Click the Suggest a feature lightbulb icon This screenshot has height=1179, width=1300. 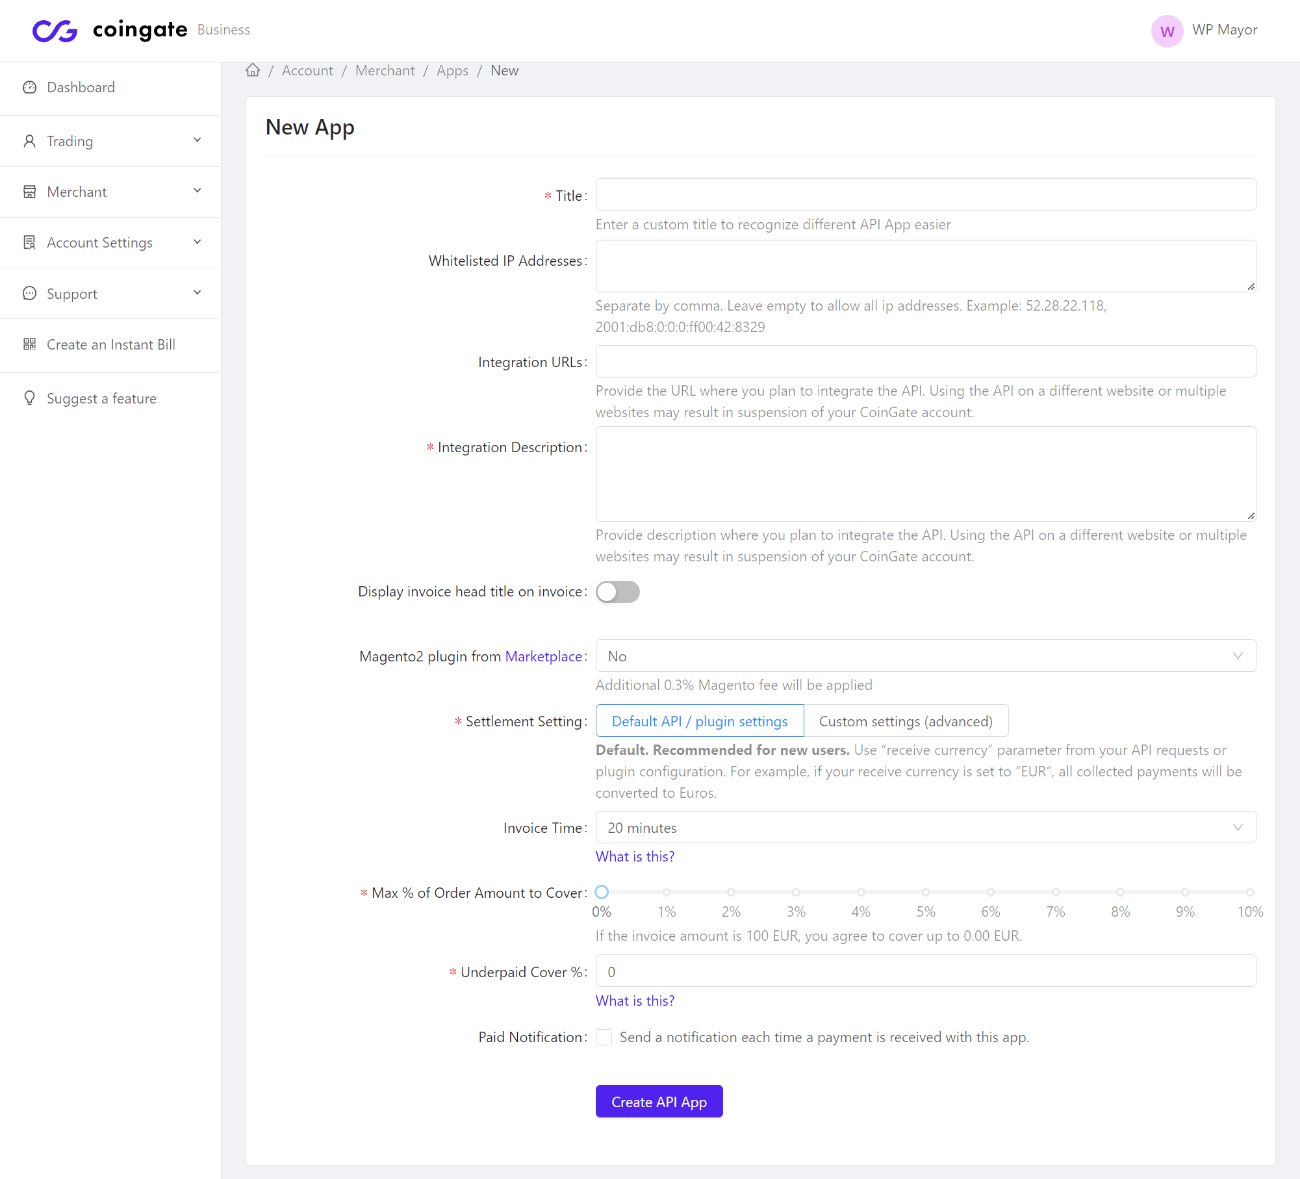(x=30, y=398)
